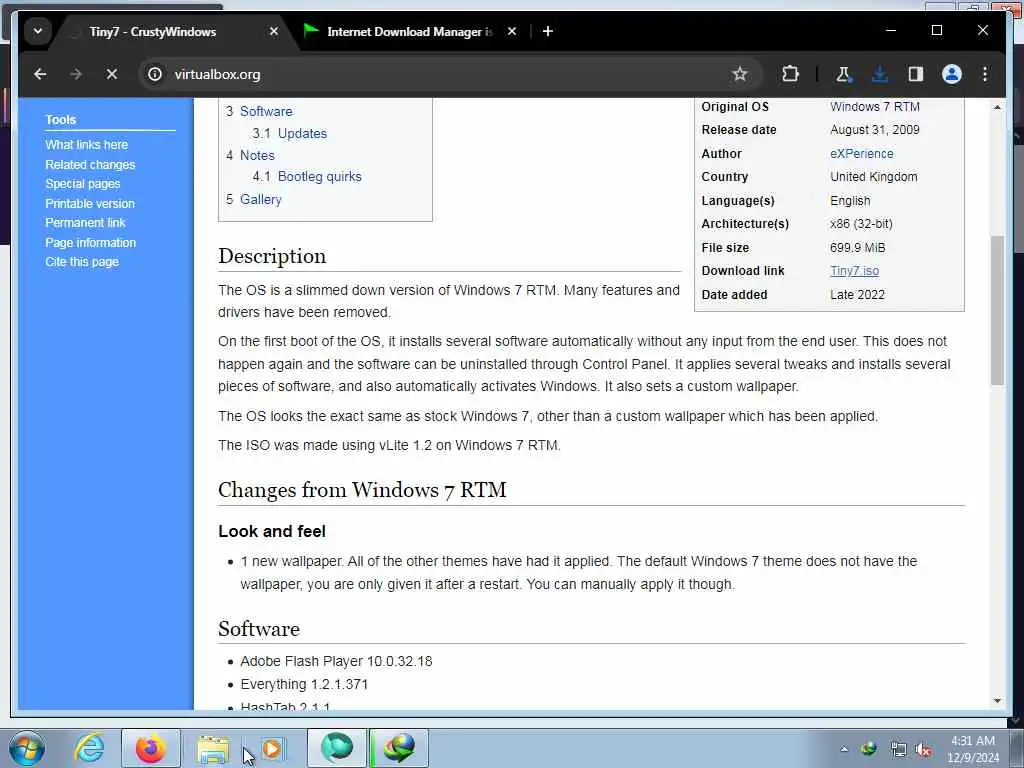Open the Windows Start orb
Image resolution: width=1024 pixels, height=768 pixels.
[x=27, y=748]
